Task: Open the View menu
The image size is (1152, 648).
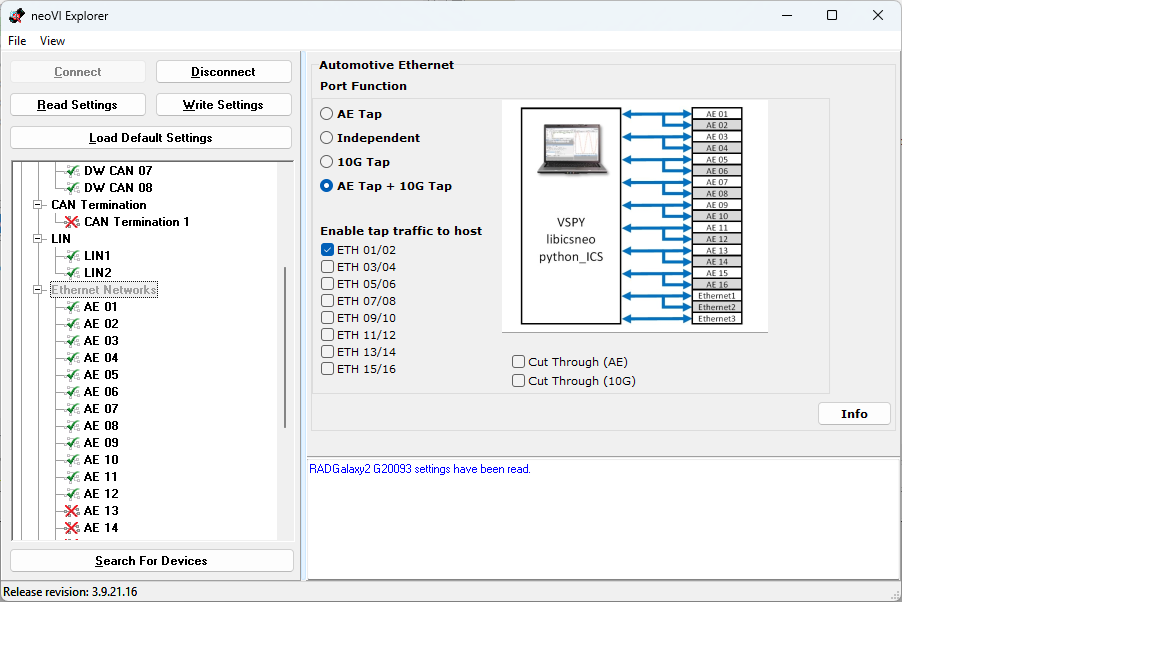Action: (52, 41)
